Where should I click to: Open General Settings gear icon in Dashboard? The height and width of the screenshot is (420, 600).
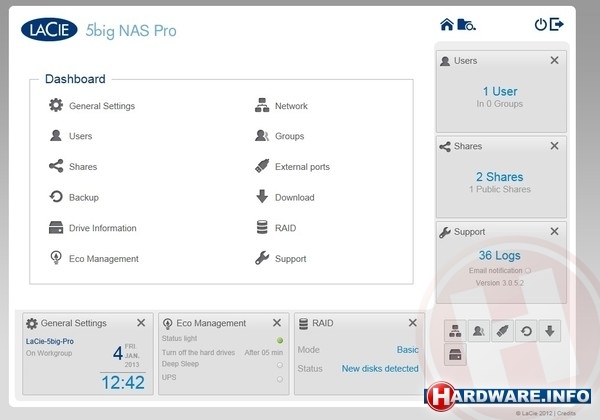point(56,105)
